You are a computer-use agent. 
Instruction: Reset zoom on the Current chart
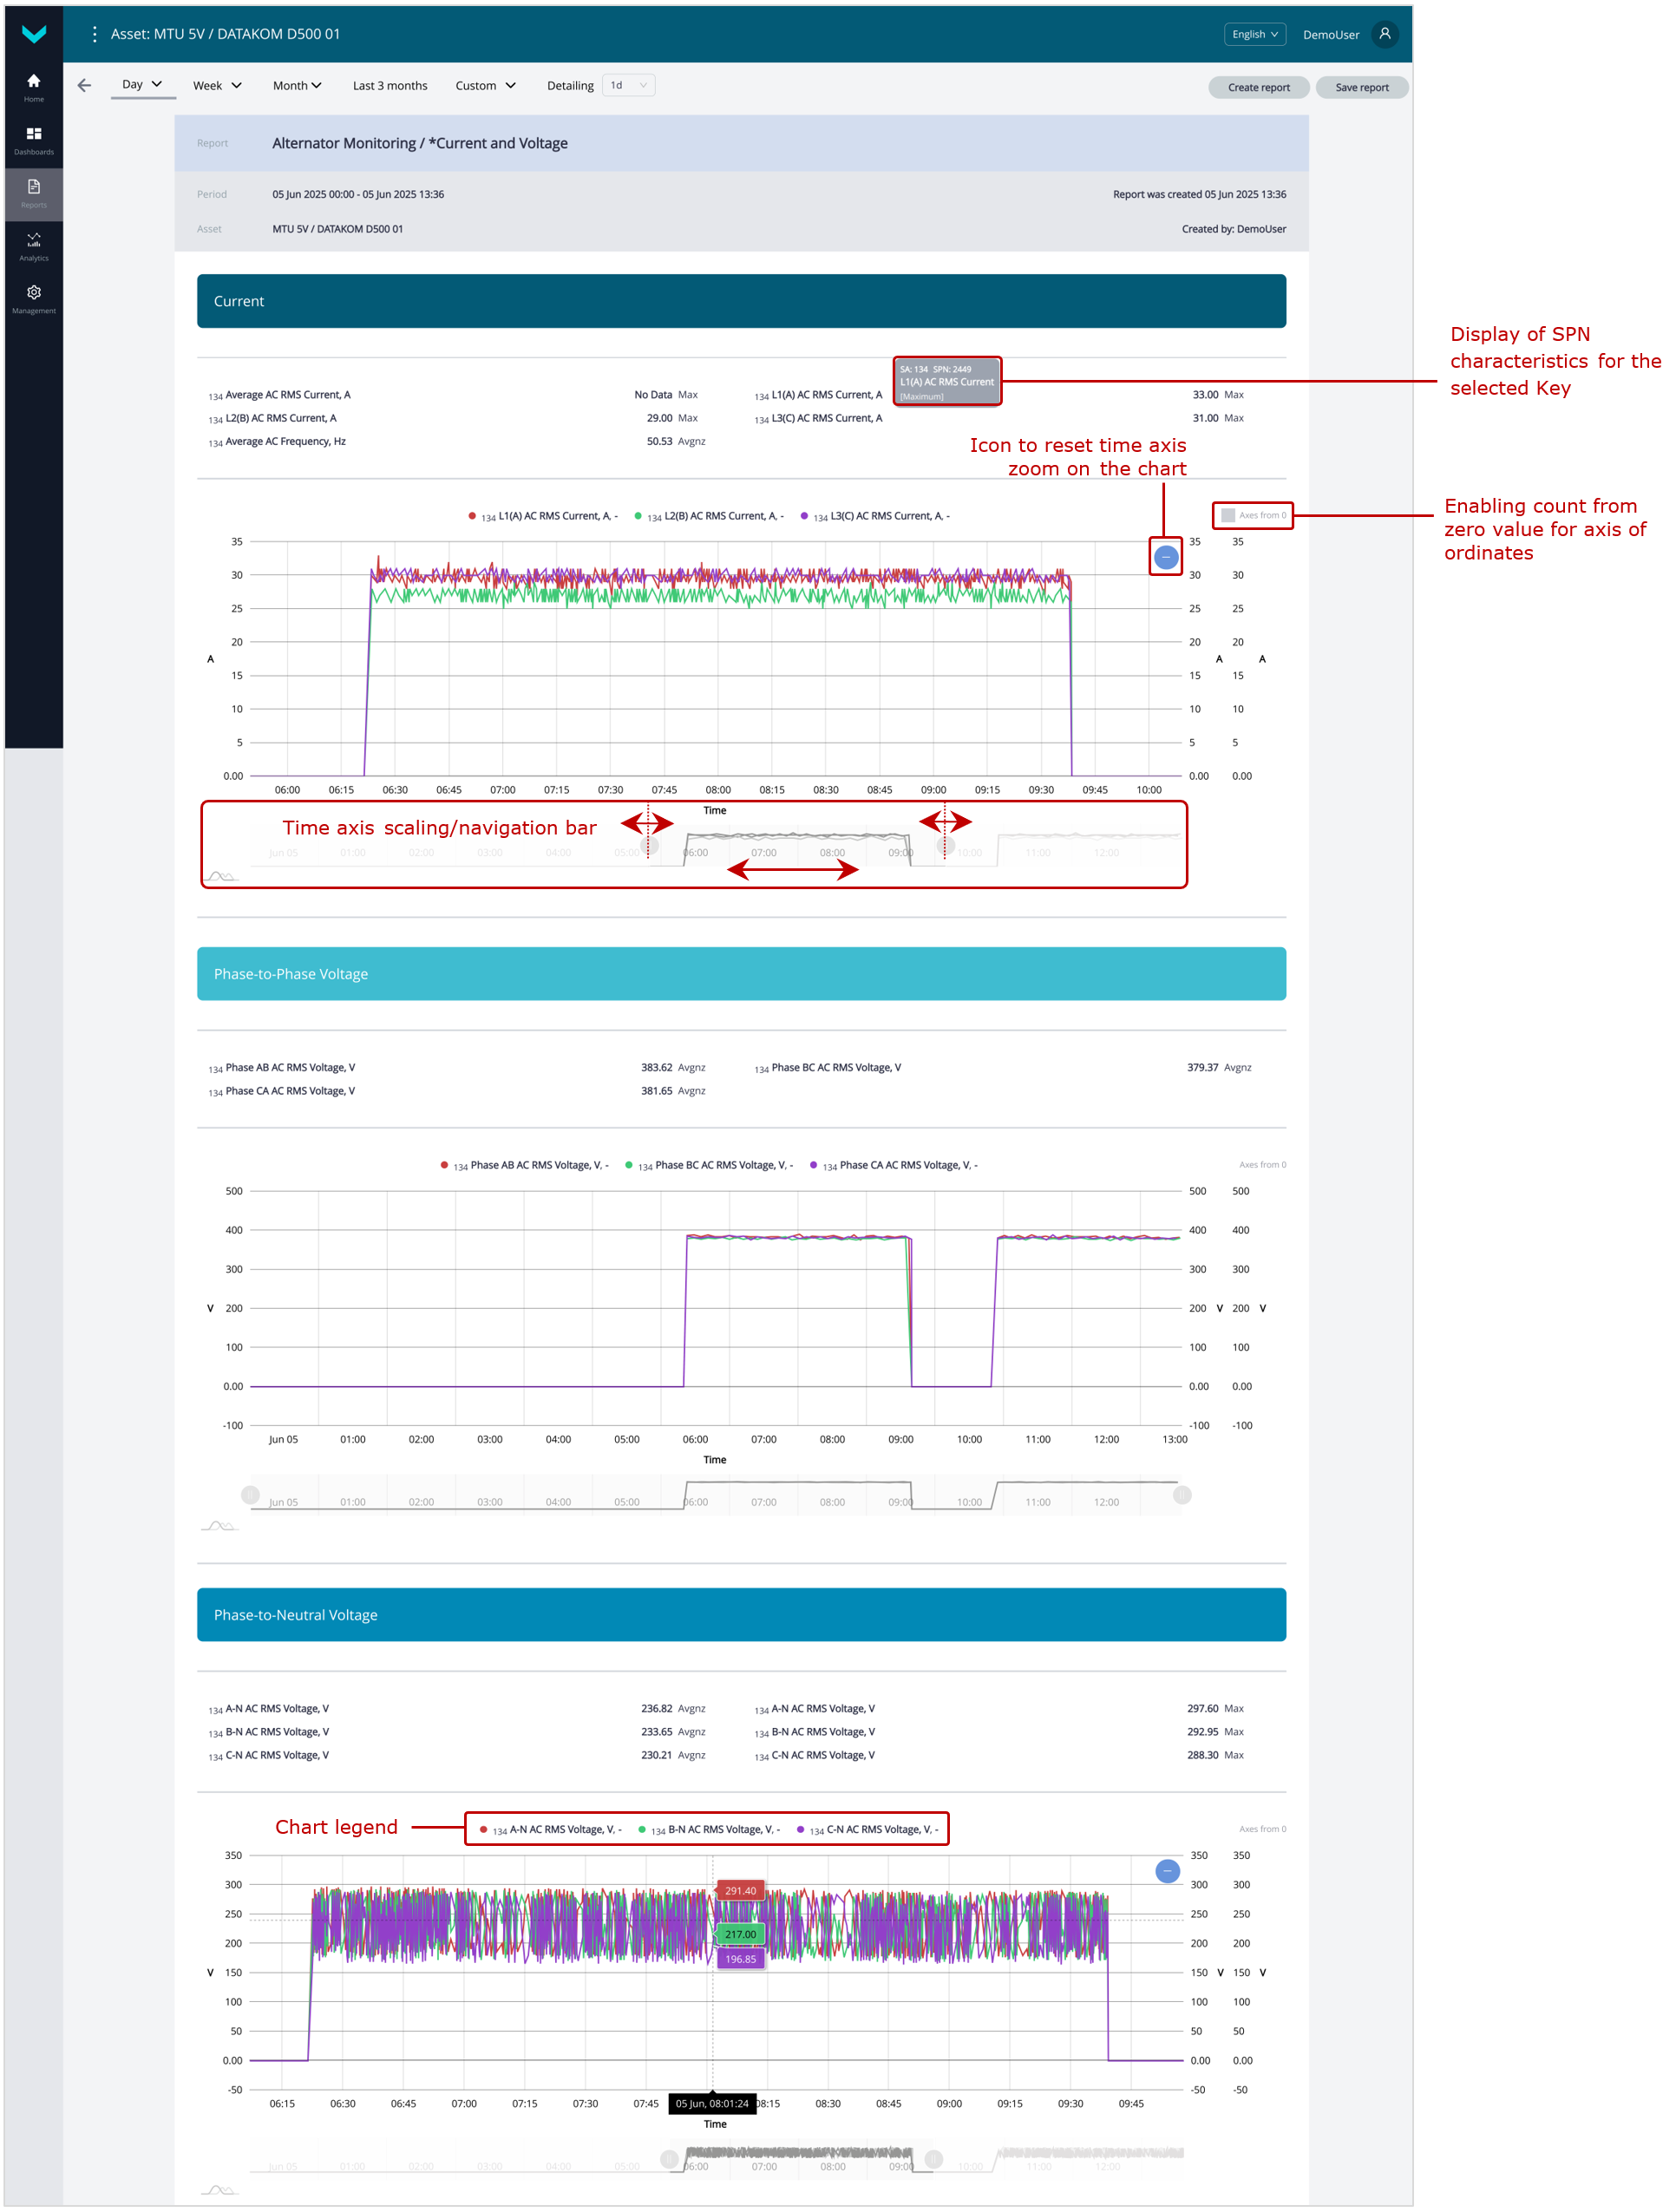pyautogui.click(x=1166, y=557)
